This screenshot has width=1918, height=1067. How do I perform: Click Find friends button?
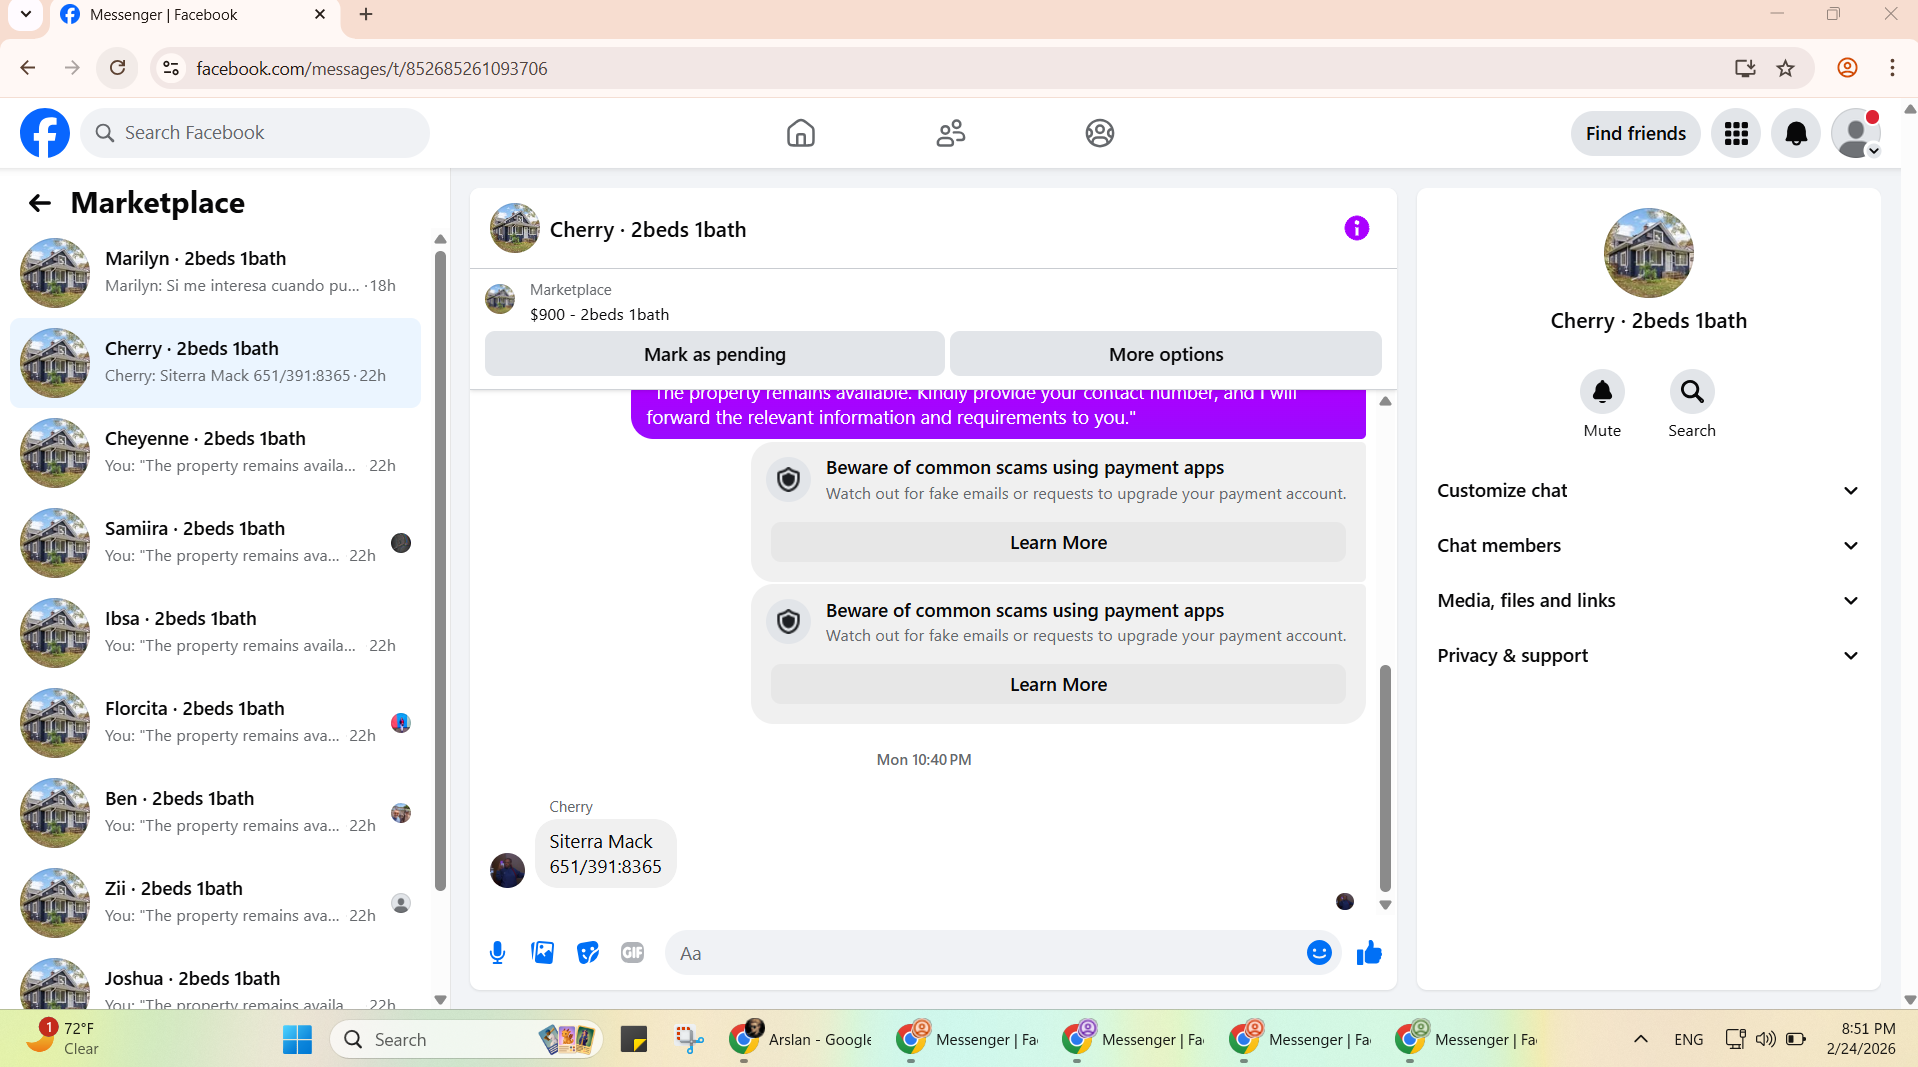1635,133
